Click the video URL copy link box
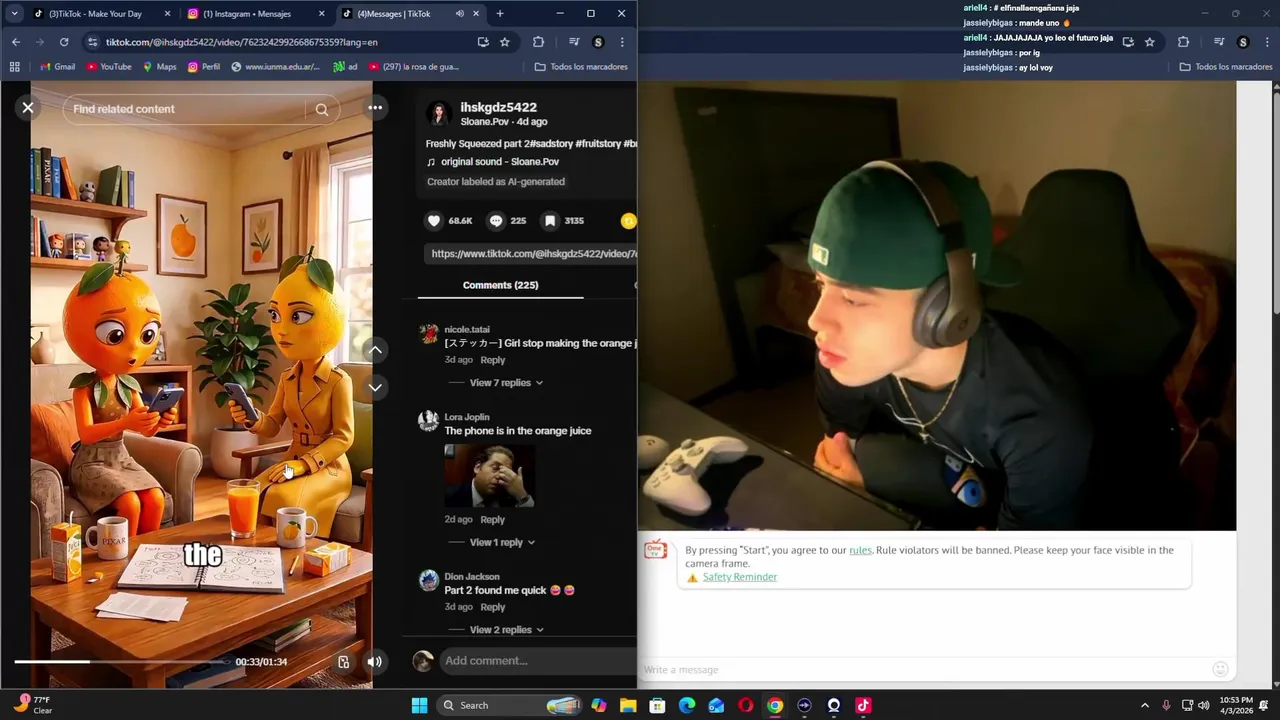This screenshot has height=720, width=1280. pos(530,254)
